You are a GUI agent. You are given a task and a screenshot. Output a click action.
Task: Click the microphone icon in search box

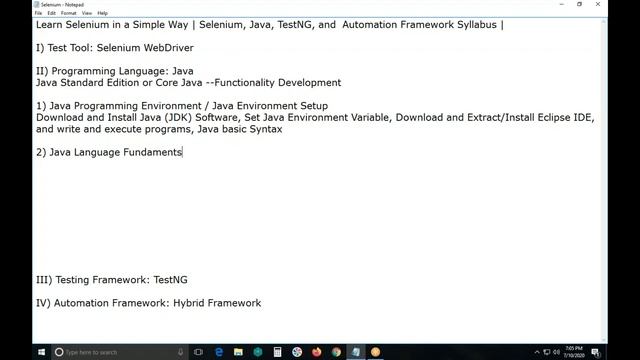tap(180, 352)
